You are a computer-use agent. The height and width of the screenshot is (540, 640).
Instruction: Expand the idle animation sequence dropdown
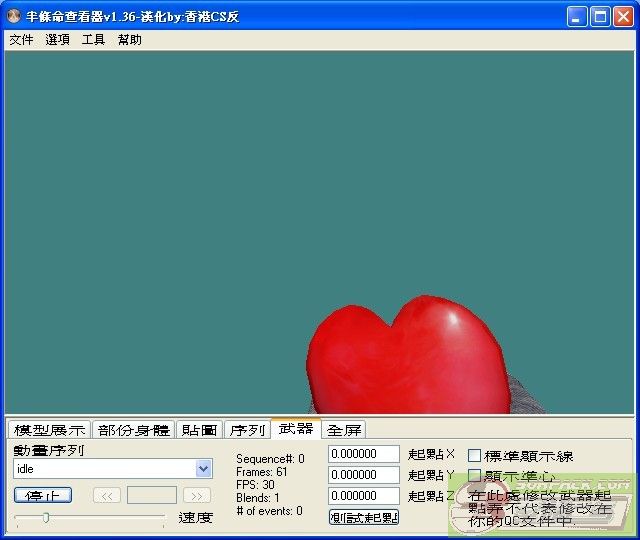coord(204,469)
